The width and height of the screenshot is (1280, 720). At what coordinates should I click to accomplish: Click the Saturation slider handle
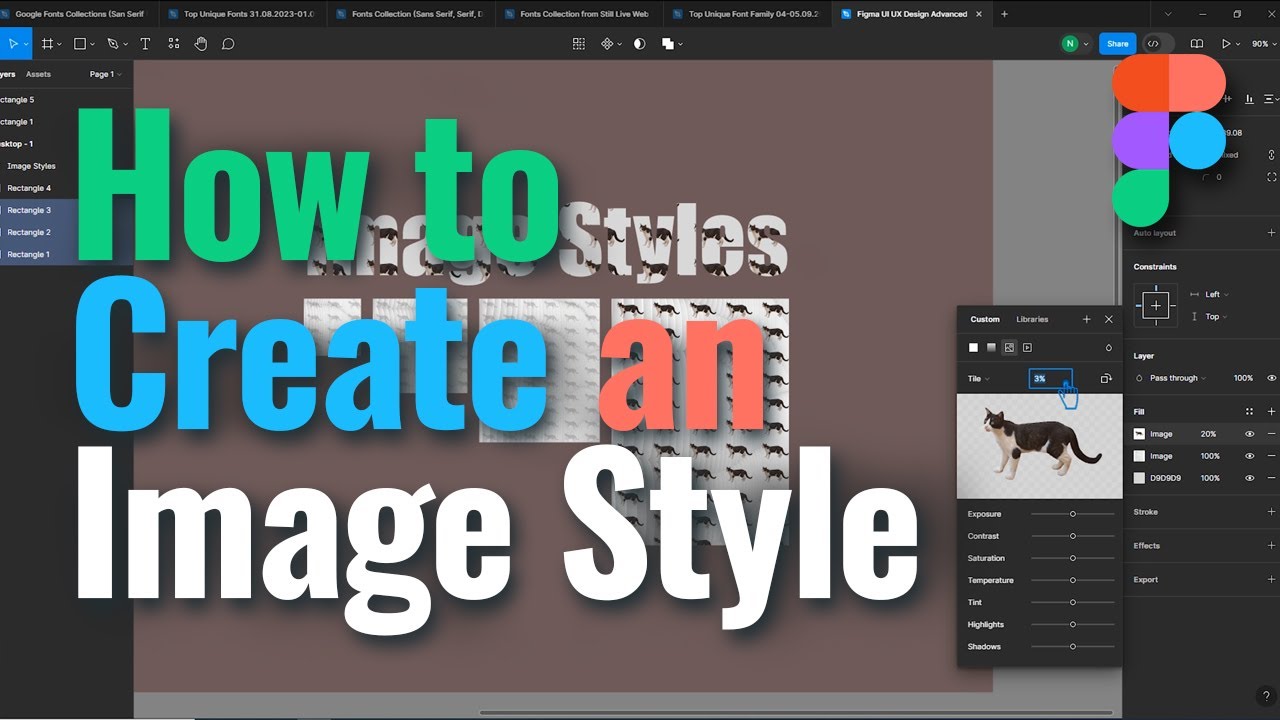tap(1073, 558)
